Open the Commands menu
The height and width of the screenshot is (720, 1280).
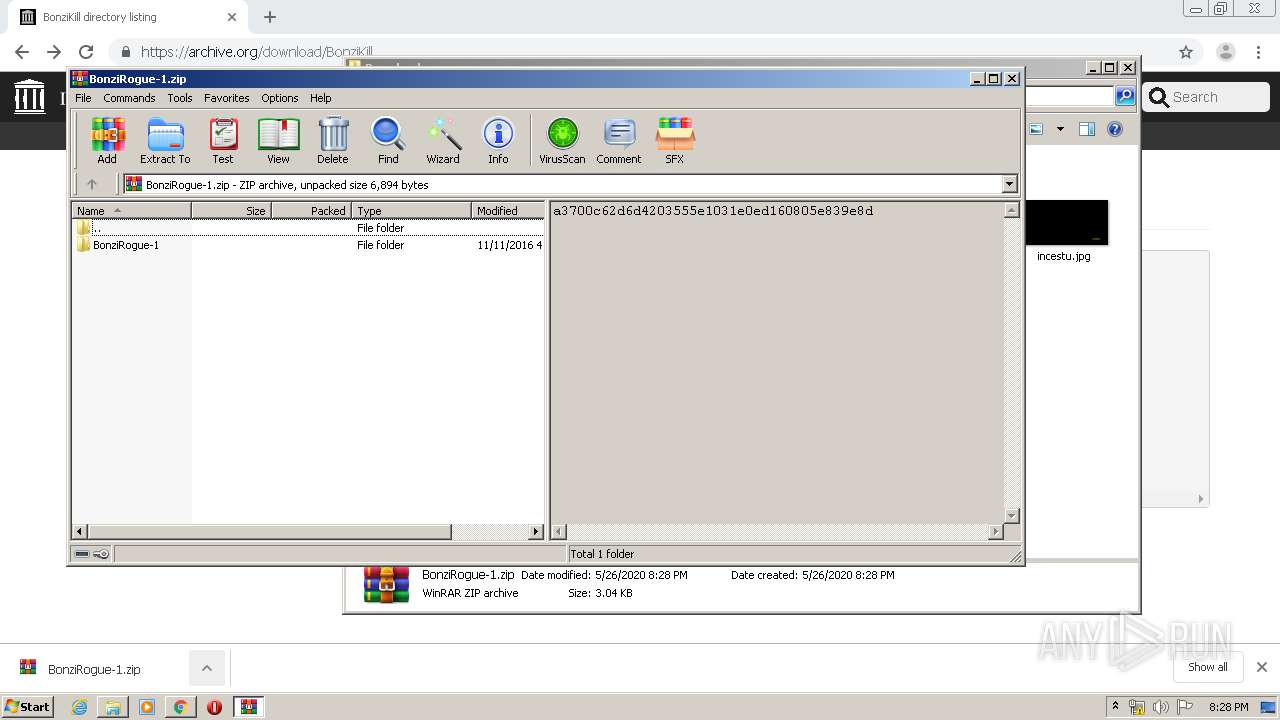click(129, 98)
